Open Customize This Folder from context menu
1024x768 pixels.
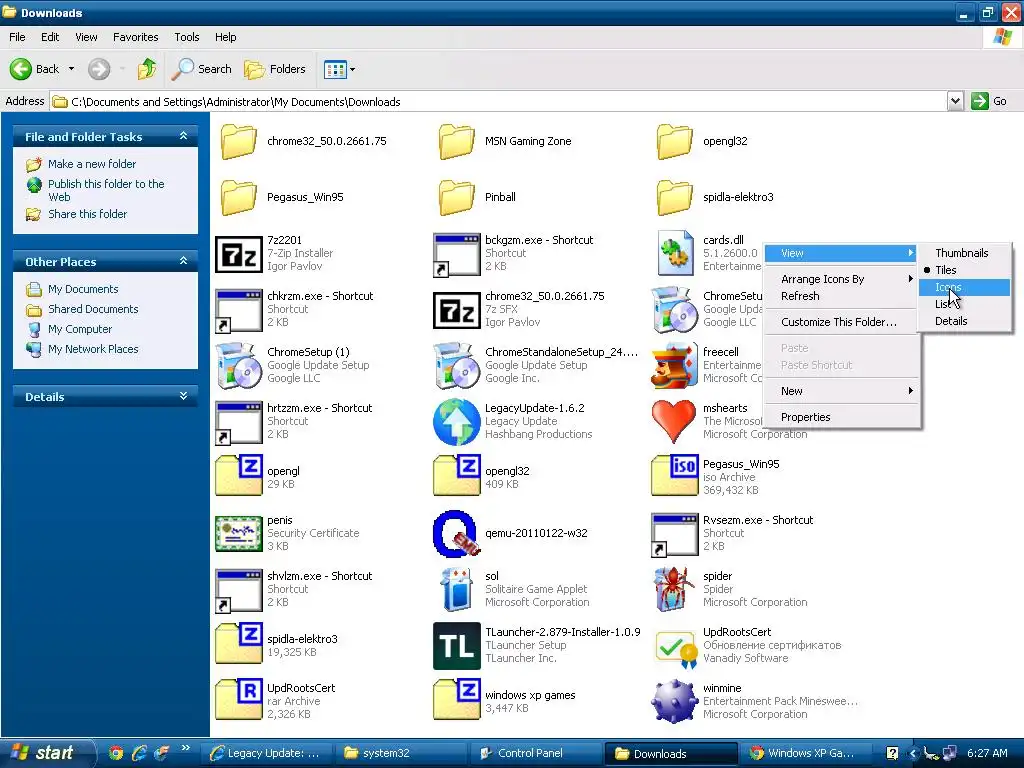pyautogui.click(x=842, y=322)
